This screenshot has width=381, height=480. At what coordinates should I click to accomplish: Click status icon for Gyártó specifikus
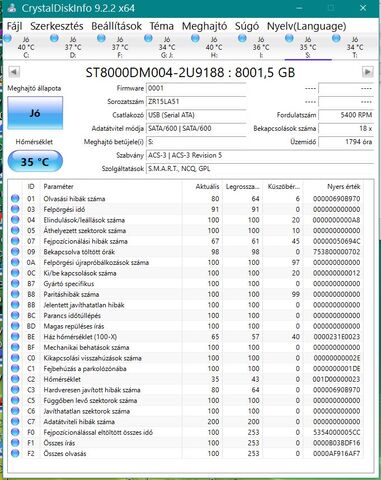[x=15, y=284]
